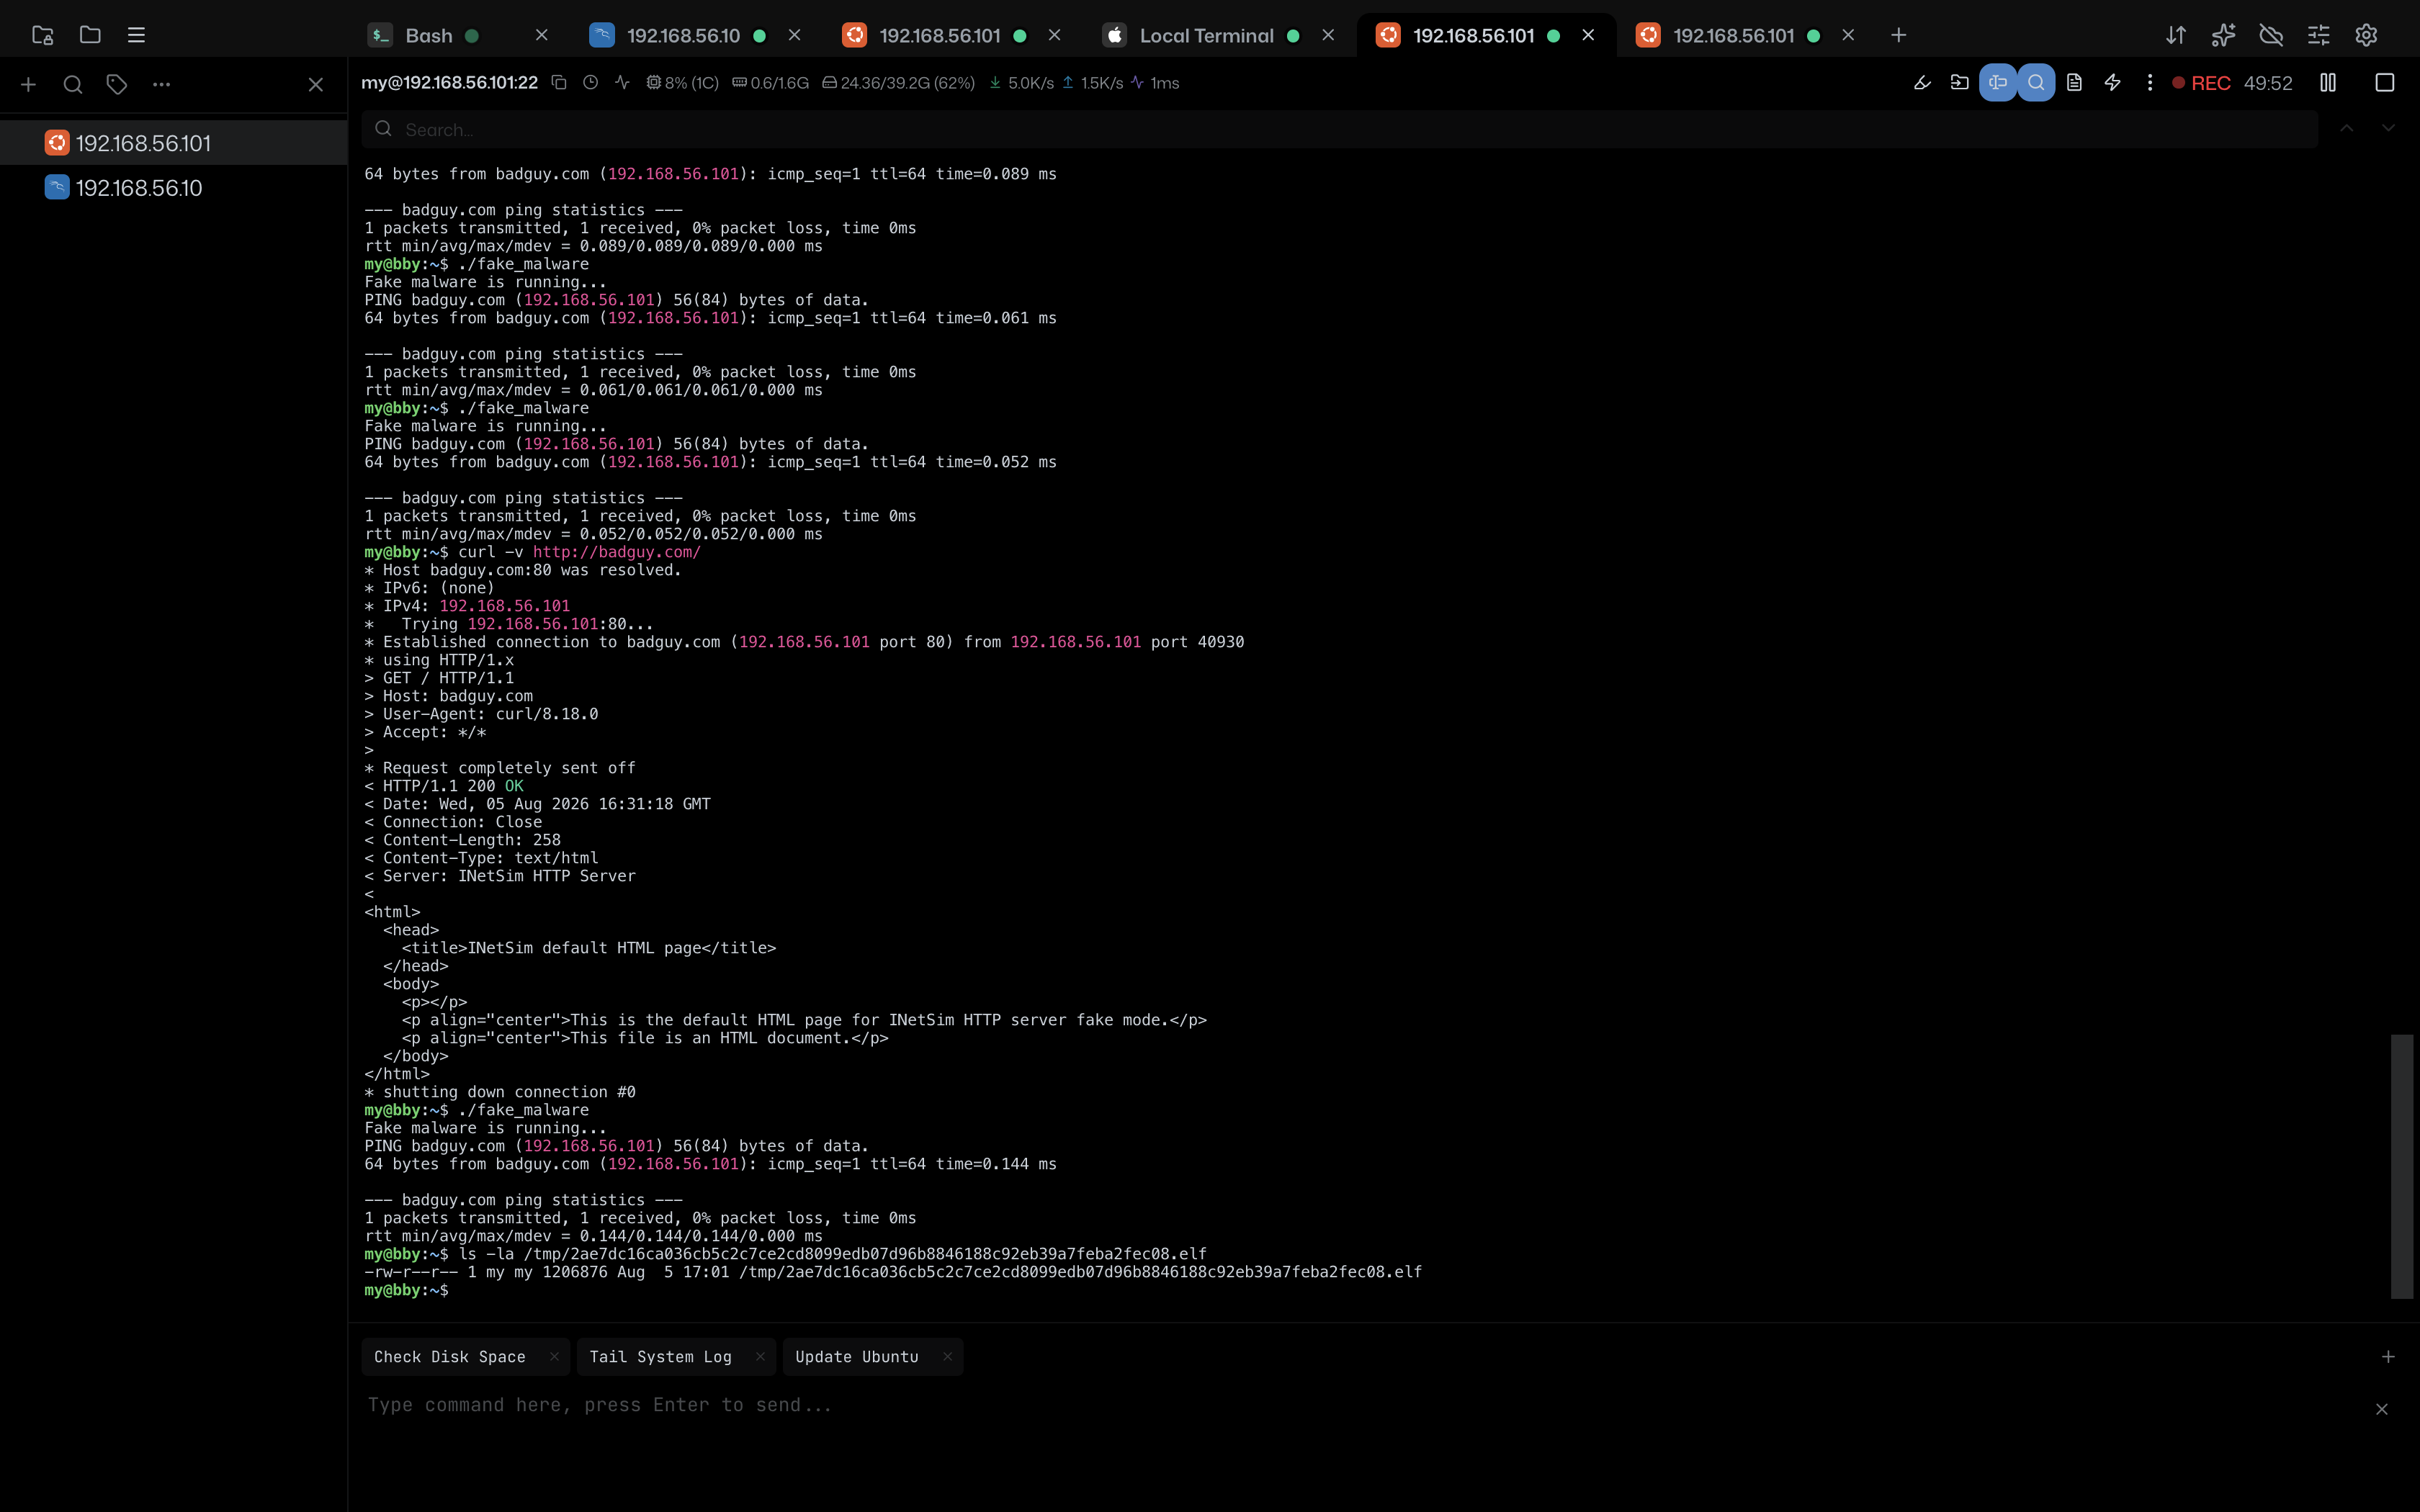Remove the Update Ubuntu snippet chip
The image size is (2420, 1512).
pyautogui.click(x=947, y=1357)
